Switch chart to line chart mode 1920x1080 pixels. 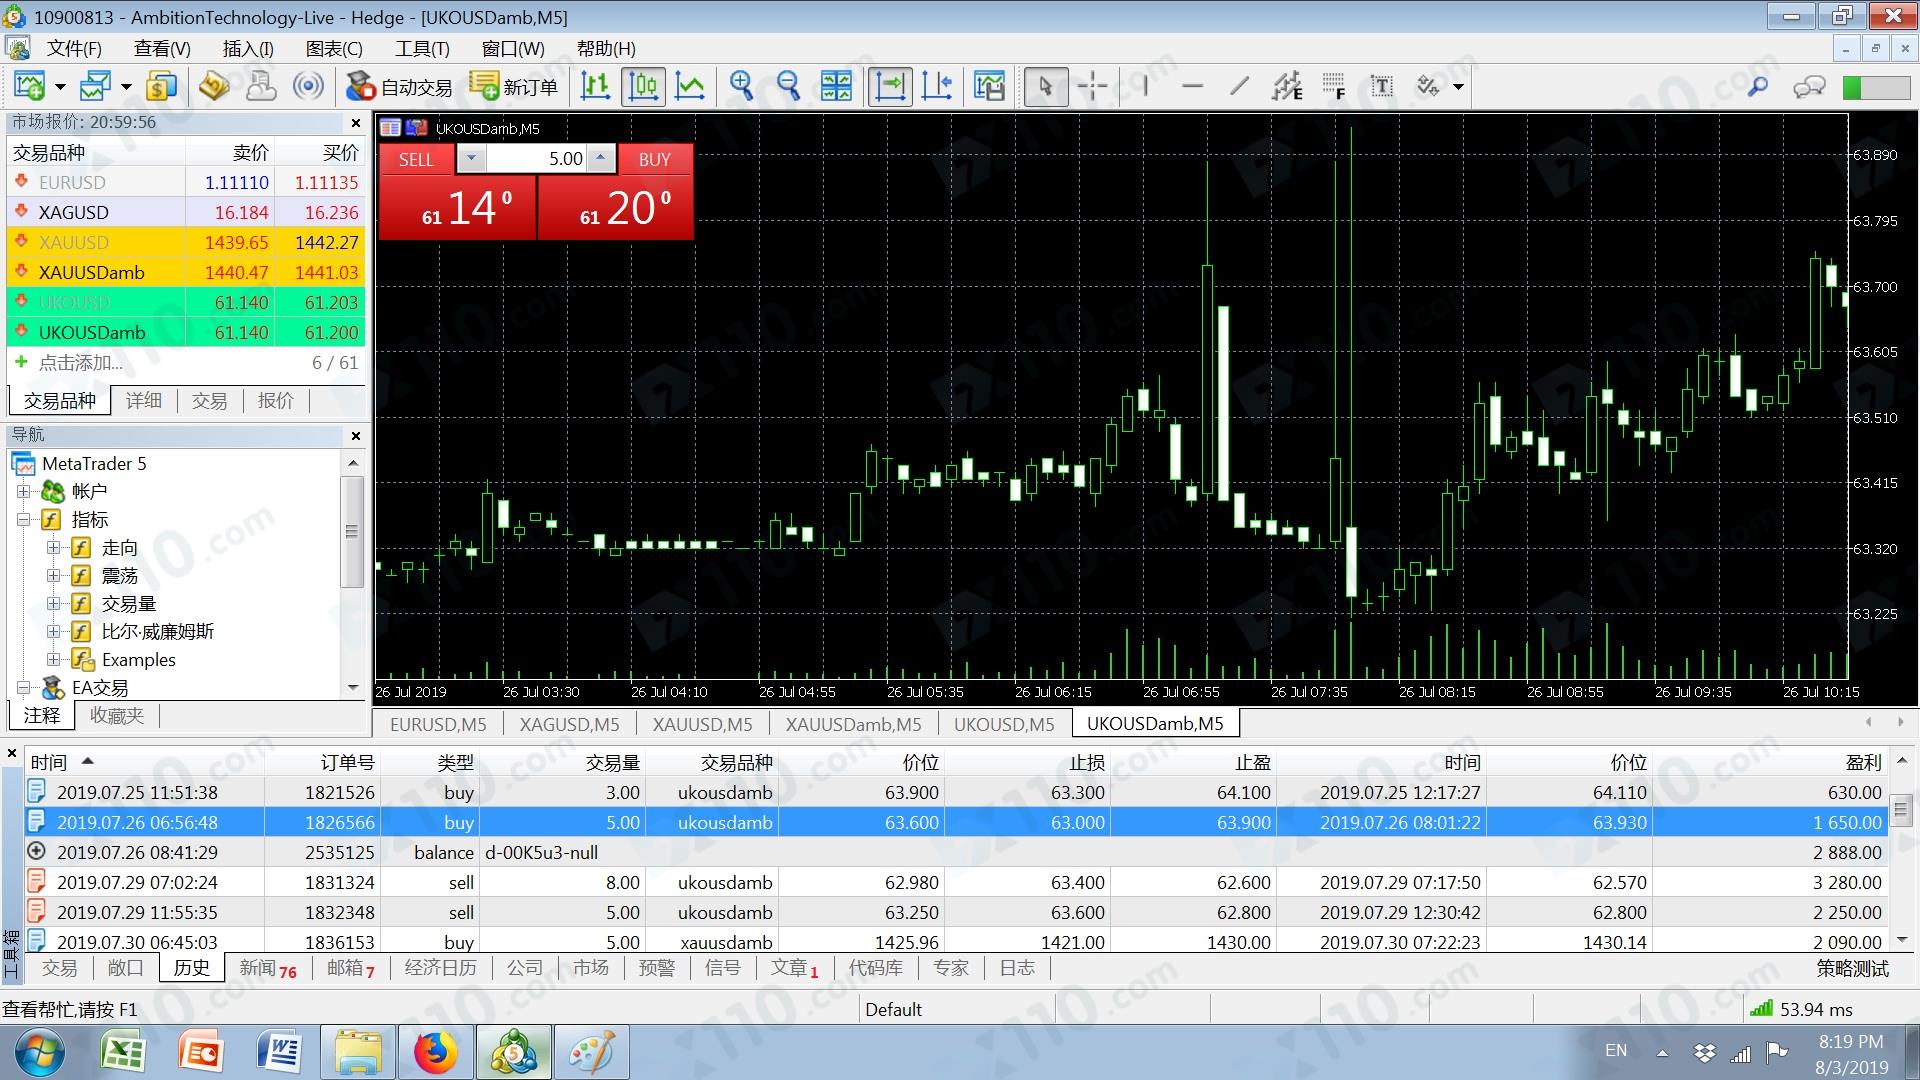(x=690, y=87)
